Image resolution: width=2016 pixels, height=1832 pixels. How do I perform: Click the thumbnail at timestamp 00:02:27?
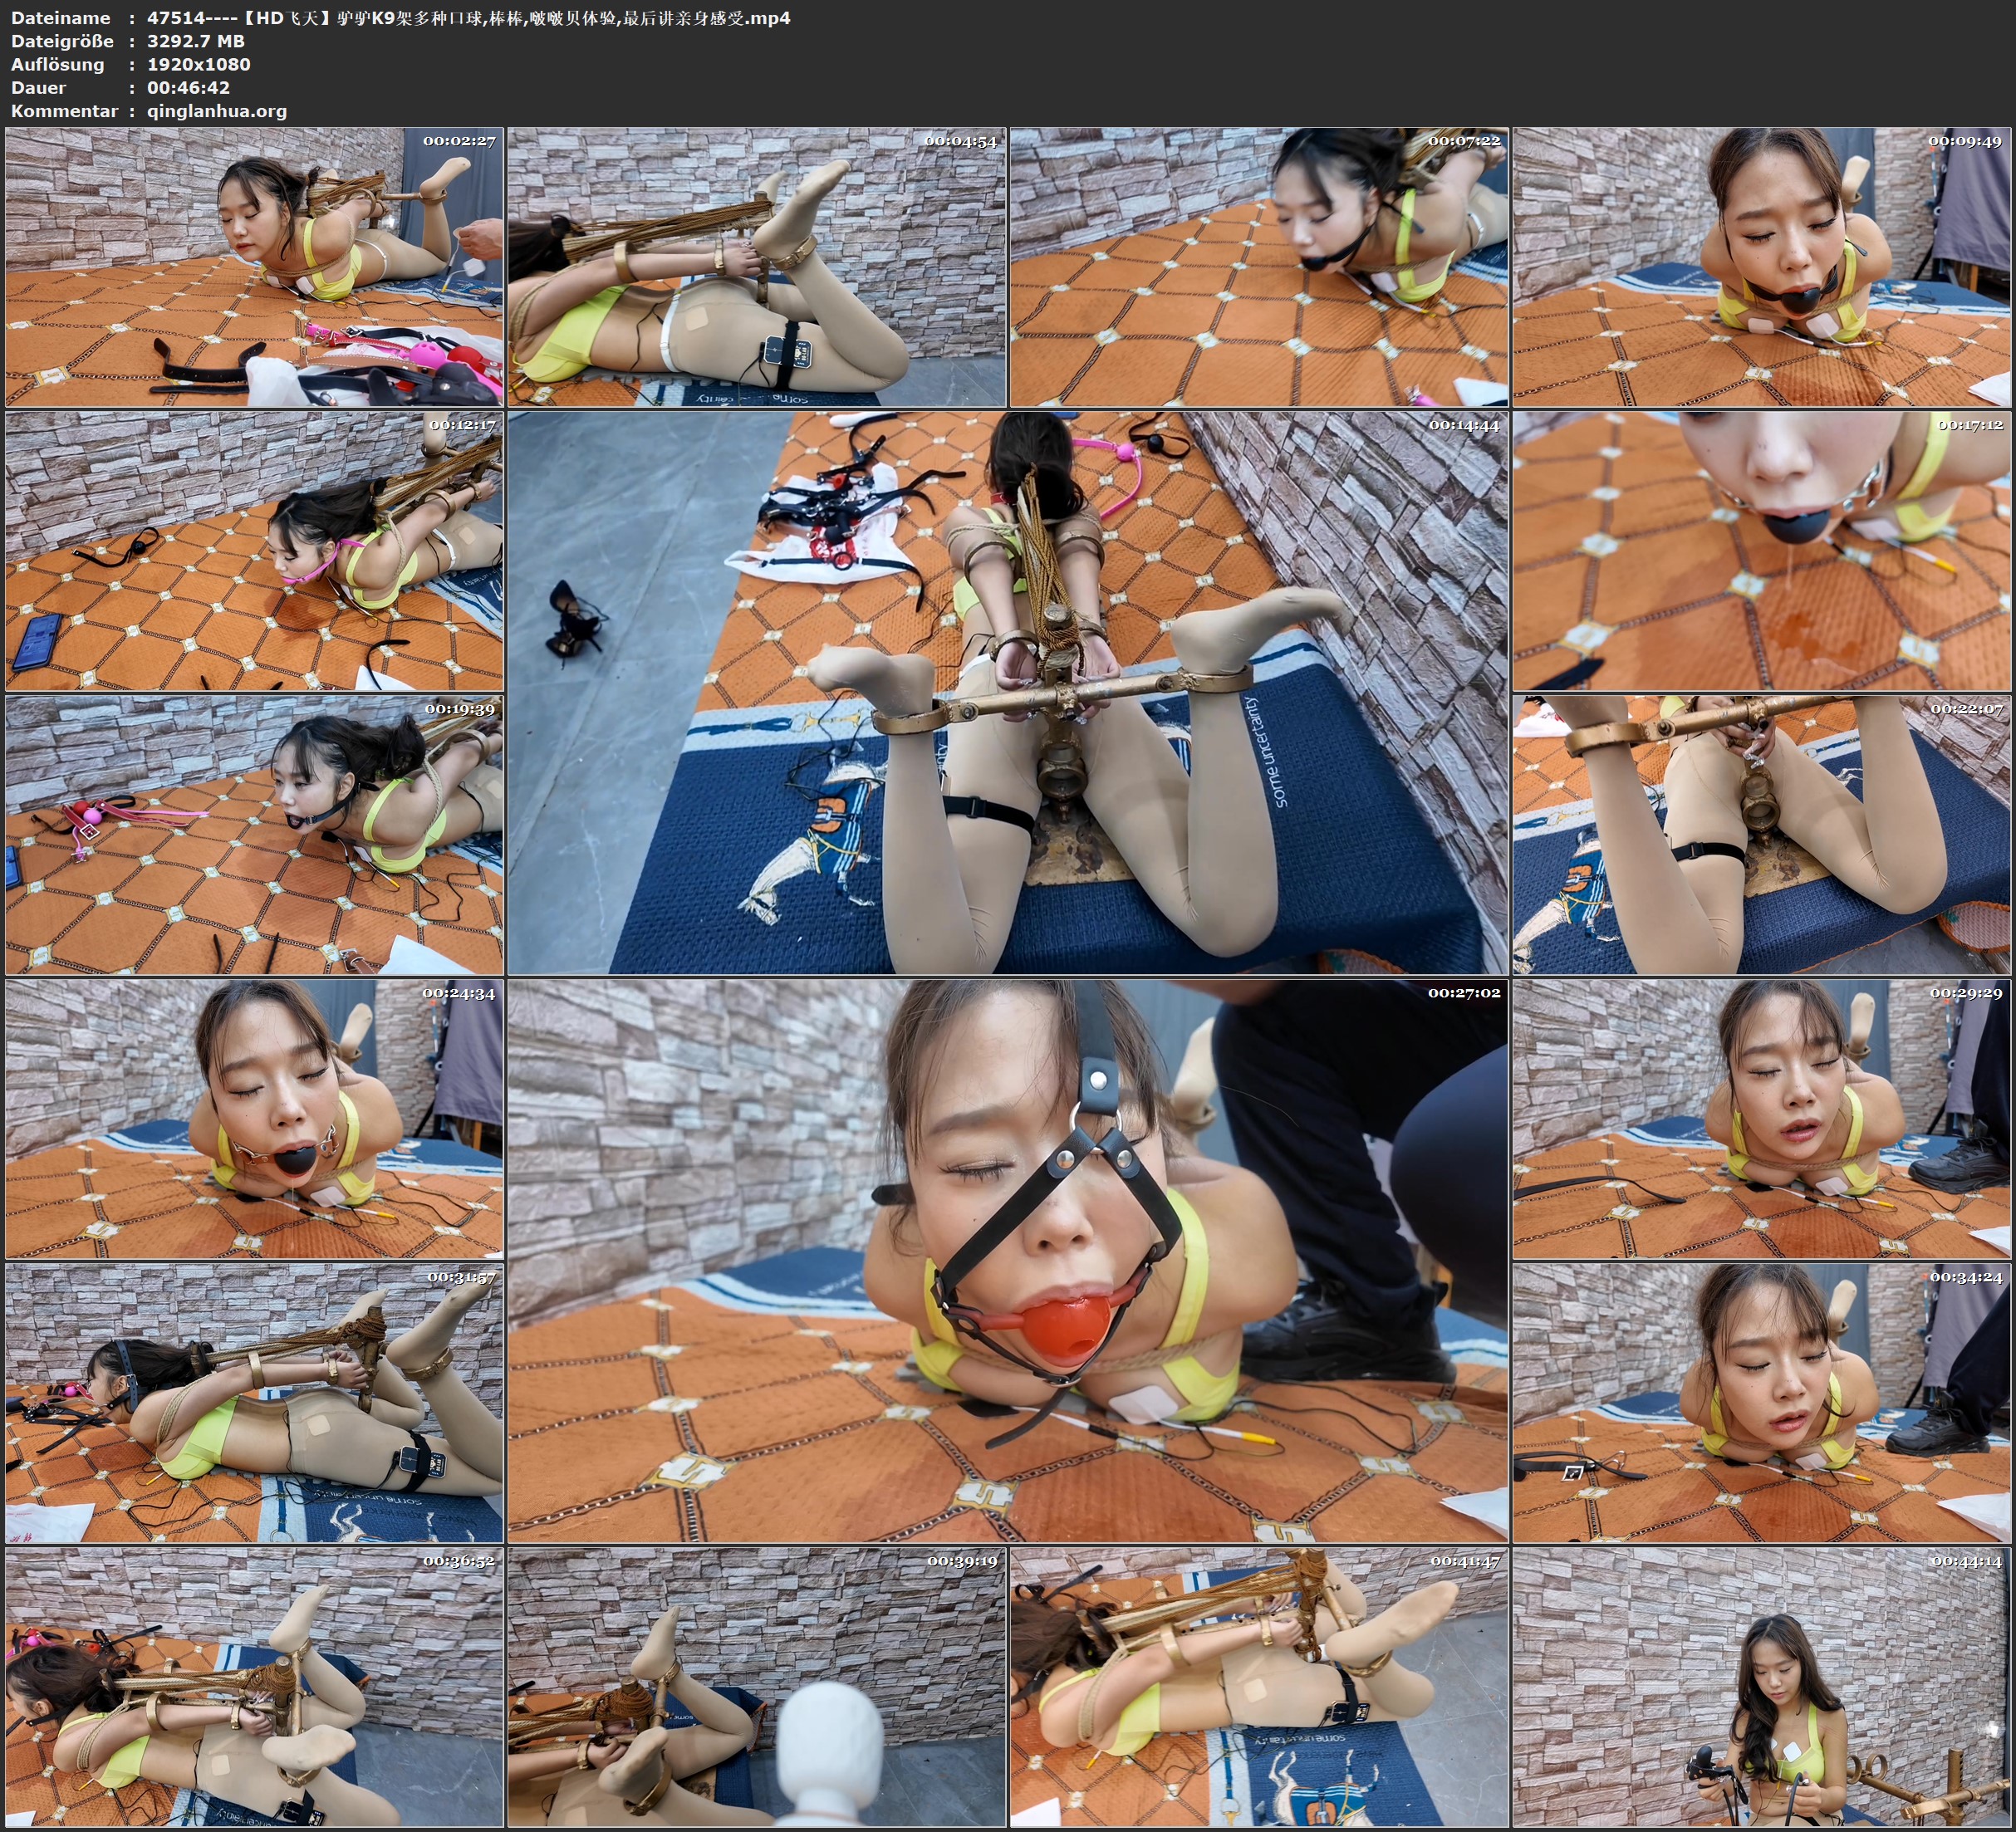254,266
